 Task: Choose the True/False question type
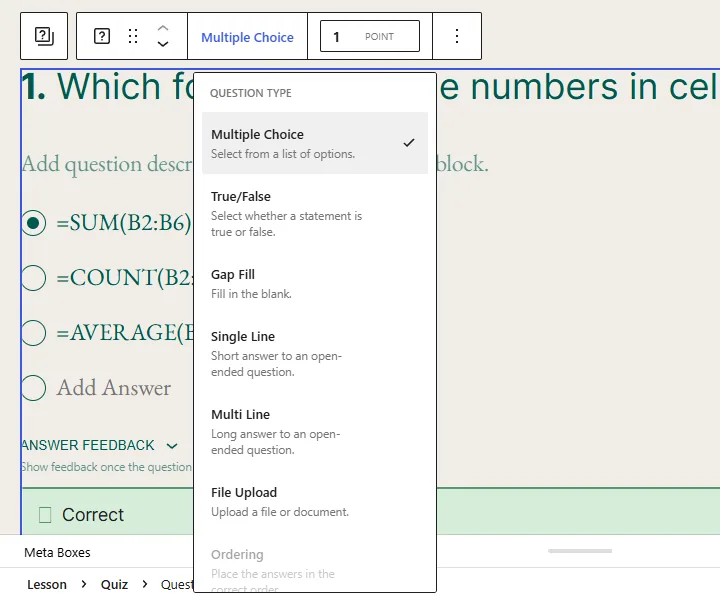[315, 213]
